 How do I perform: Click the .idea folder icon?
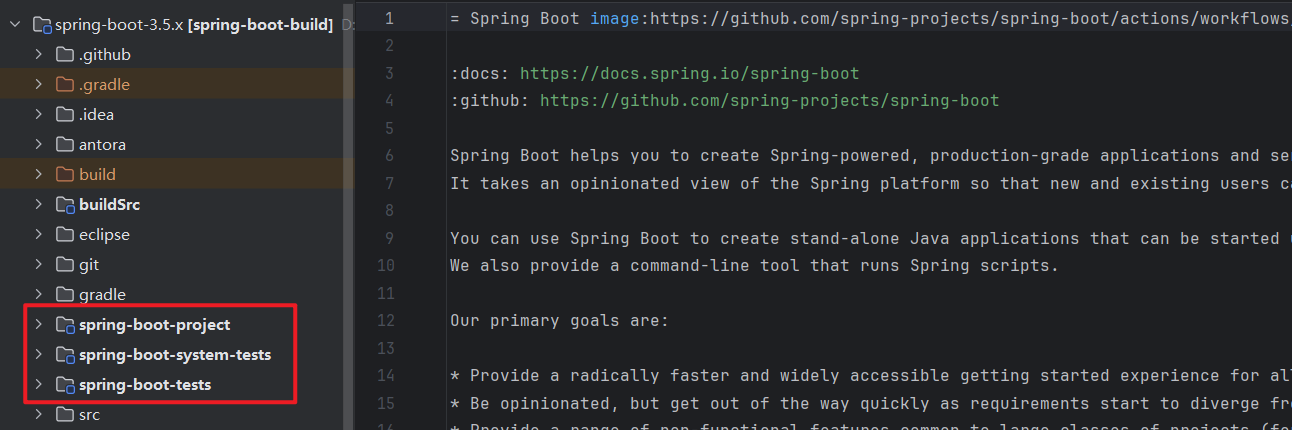tap(65, 114)
